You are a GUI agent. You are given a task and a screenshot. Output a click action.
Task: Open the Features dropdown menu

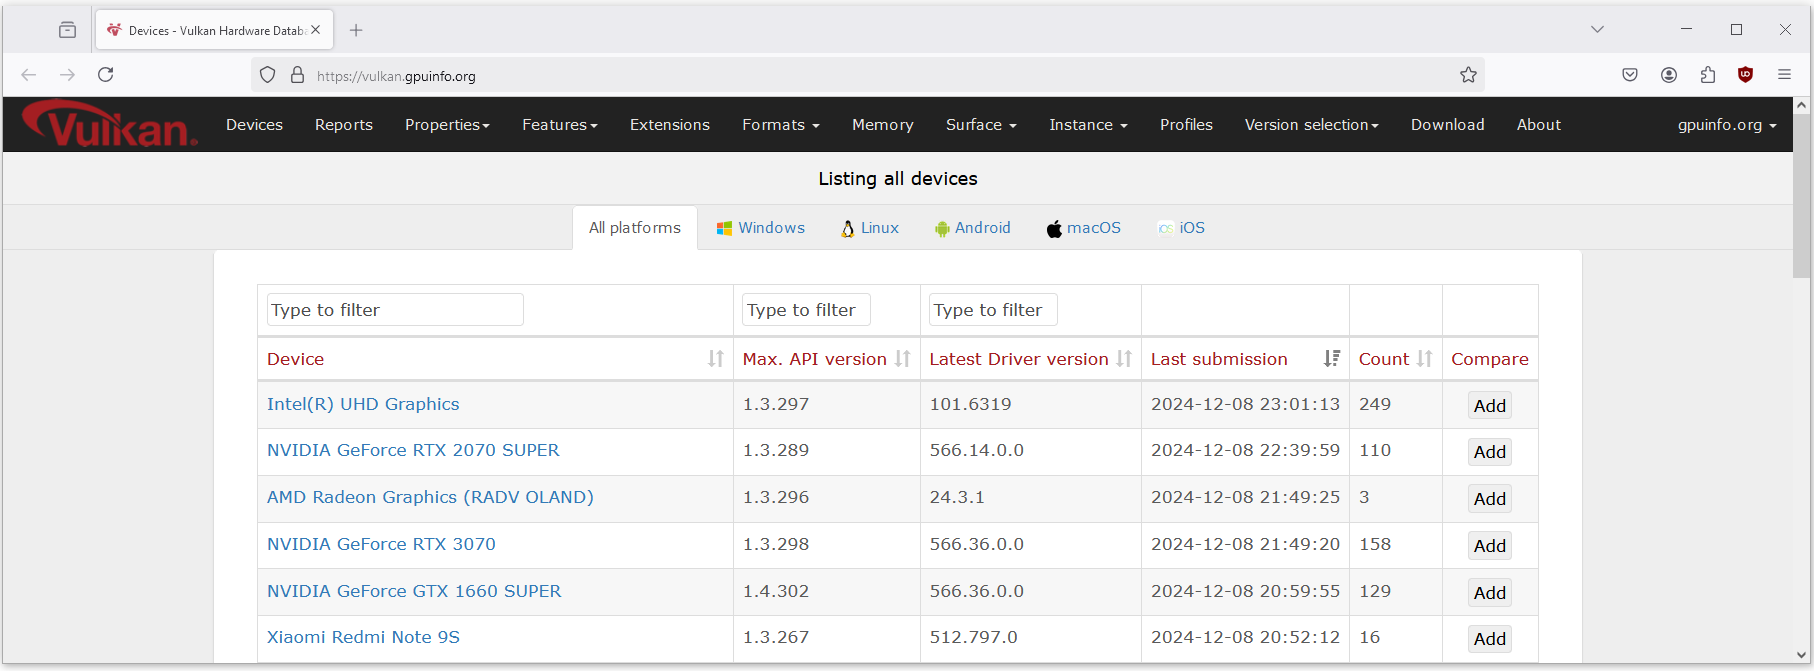(x=560, y=125)
